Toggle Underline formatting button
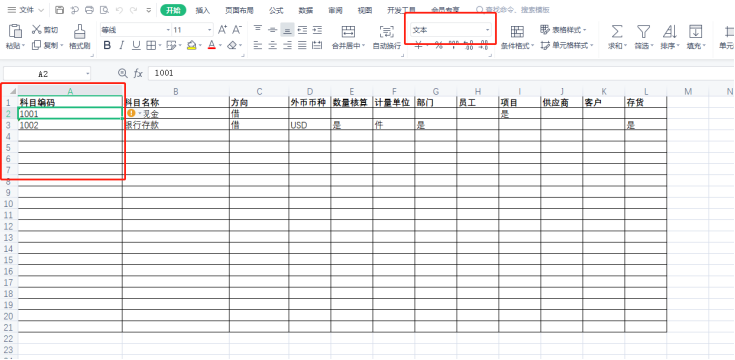Viewport: 735px width, 360px height. click(136, 45)
